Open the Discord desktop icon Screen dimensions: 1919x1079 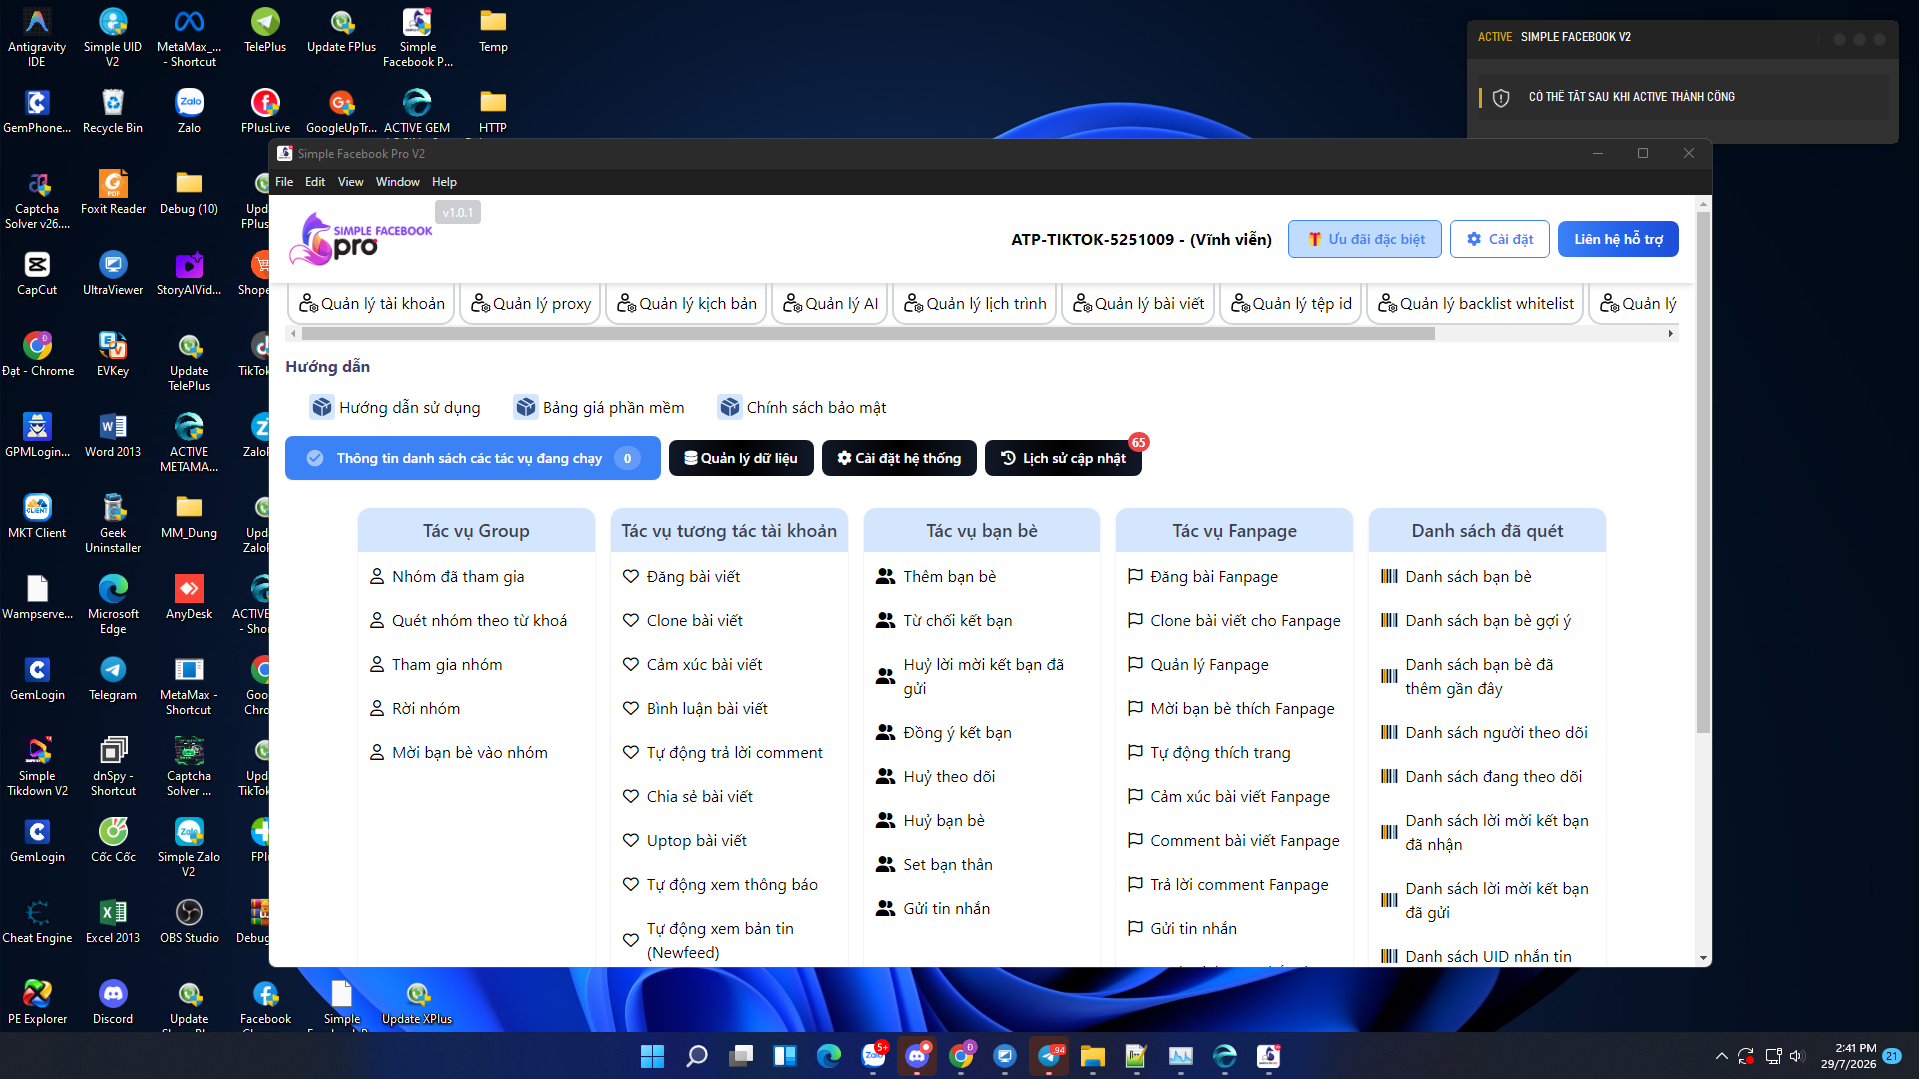coord(113,1002)
